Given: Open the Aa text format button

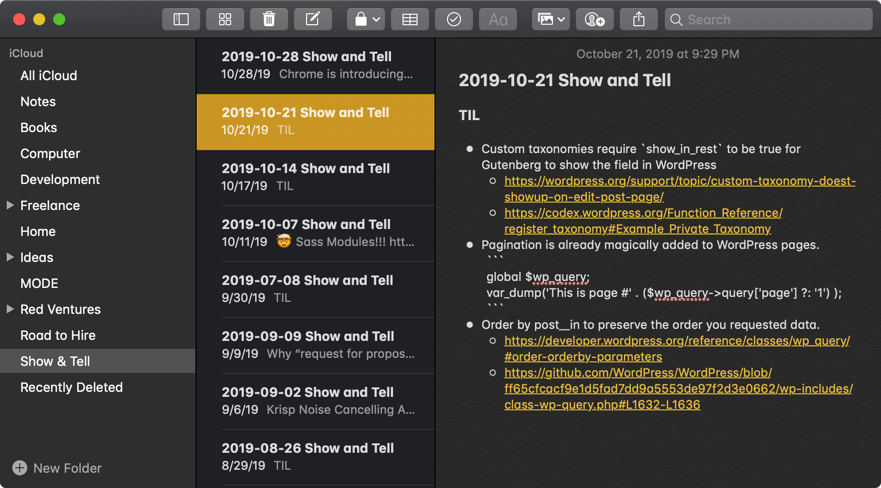Looking at the screenshot, I should 498,20.
